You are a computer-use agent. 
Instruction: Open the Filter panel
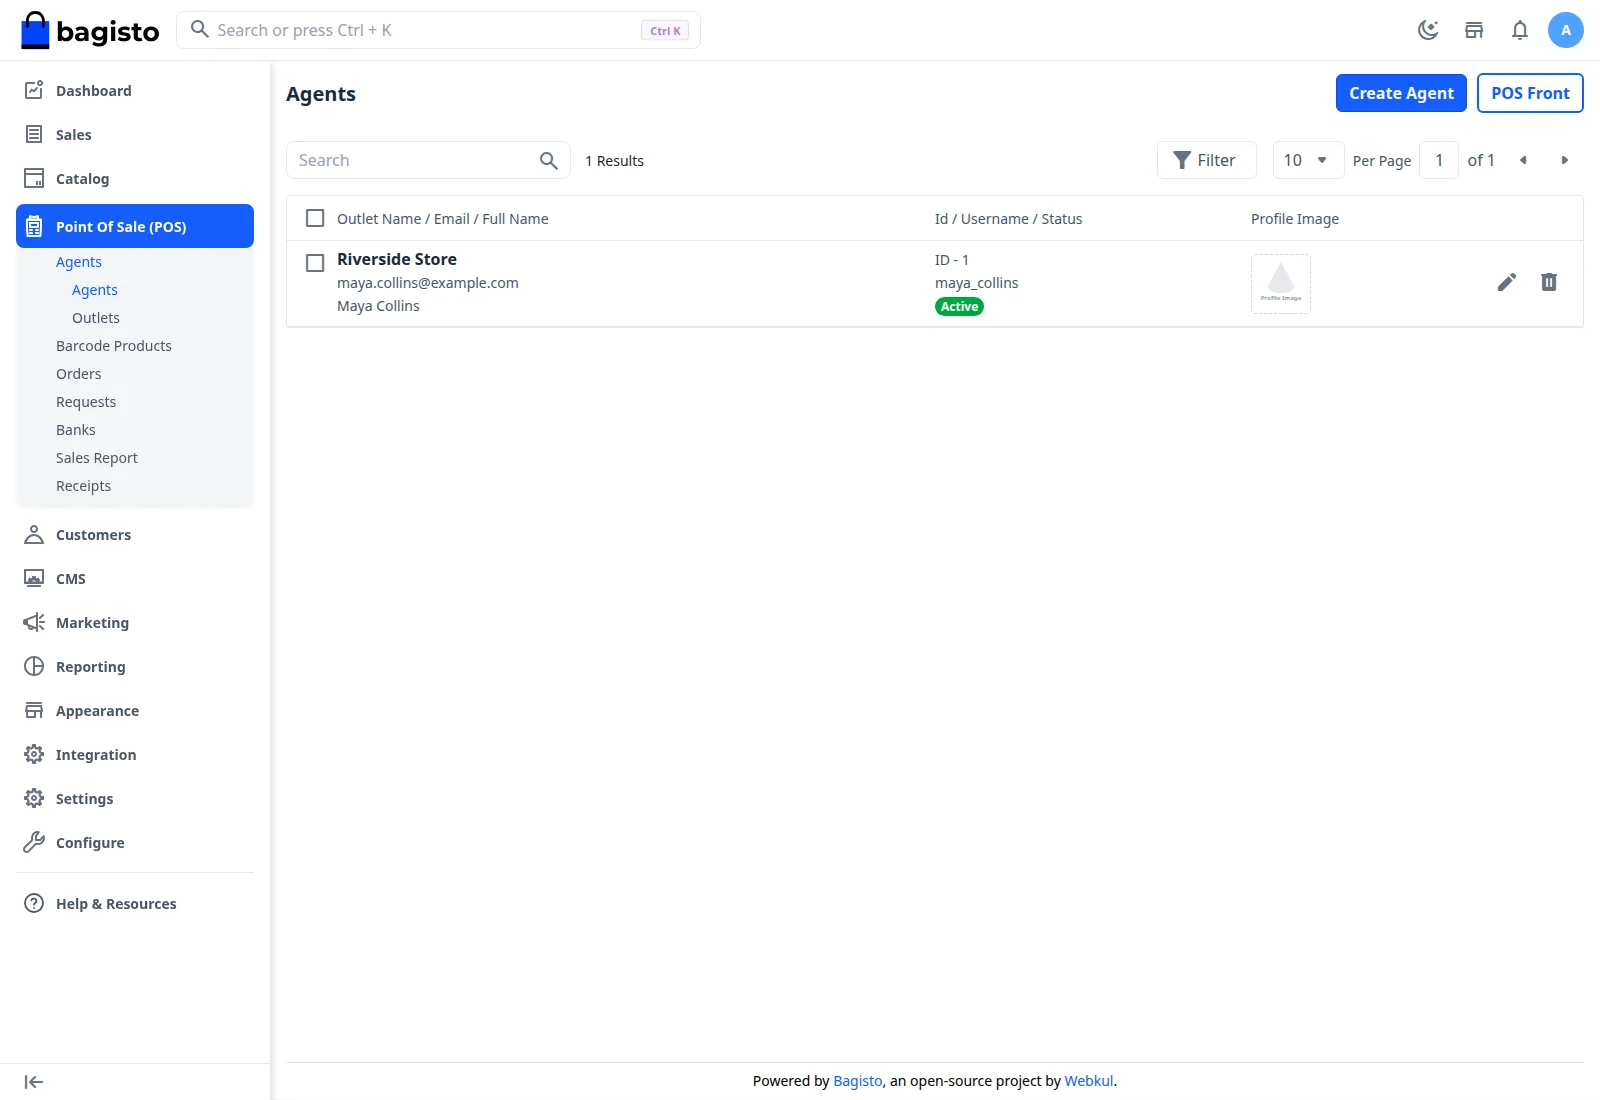tap(1206, 160)
